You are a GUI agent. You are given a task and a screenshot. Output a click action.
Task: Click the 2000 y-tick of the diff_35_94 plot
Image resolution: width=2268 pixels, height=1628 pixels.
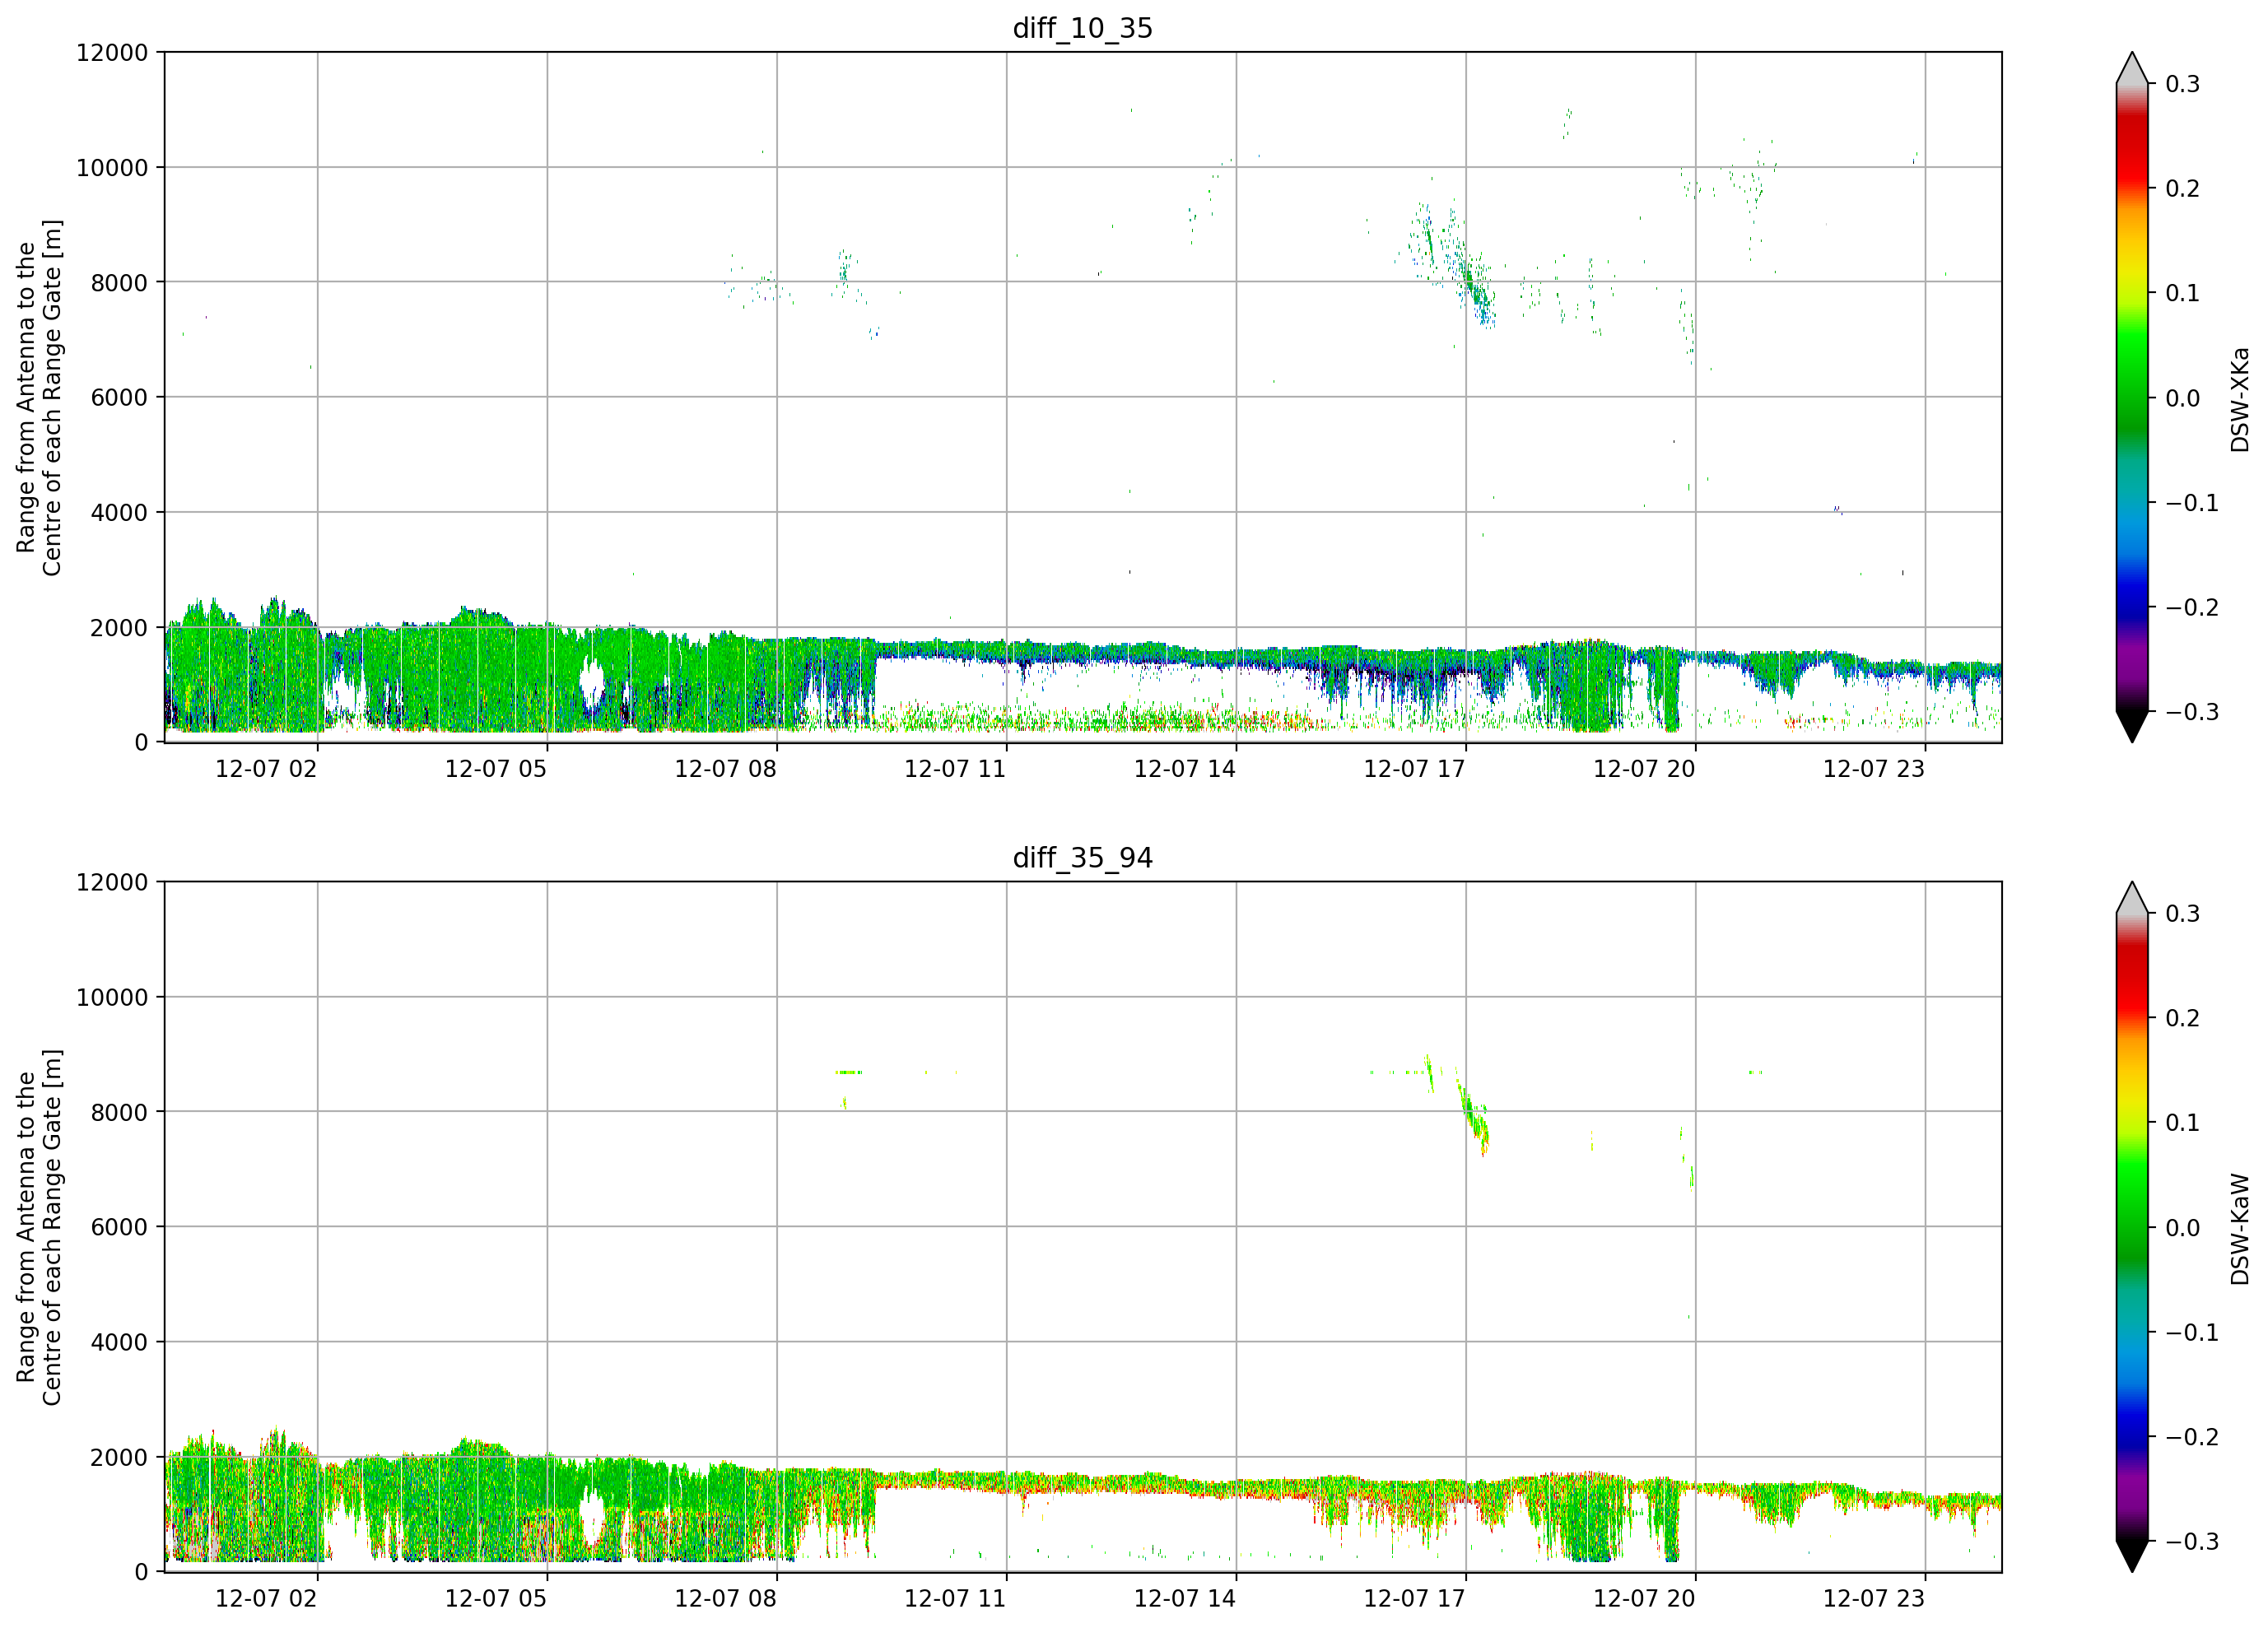click(x=119, y=1458)
